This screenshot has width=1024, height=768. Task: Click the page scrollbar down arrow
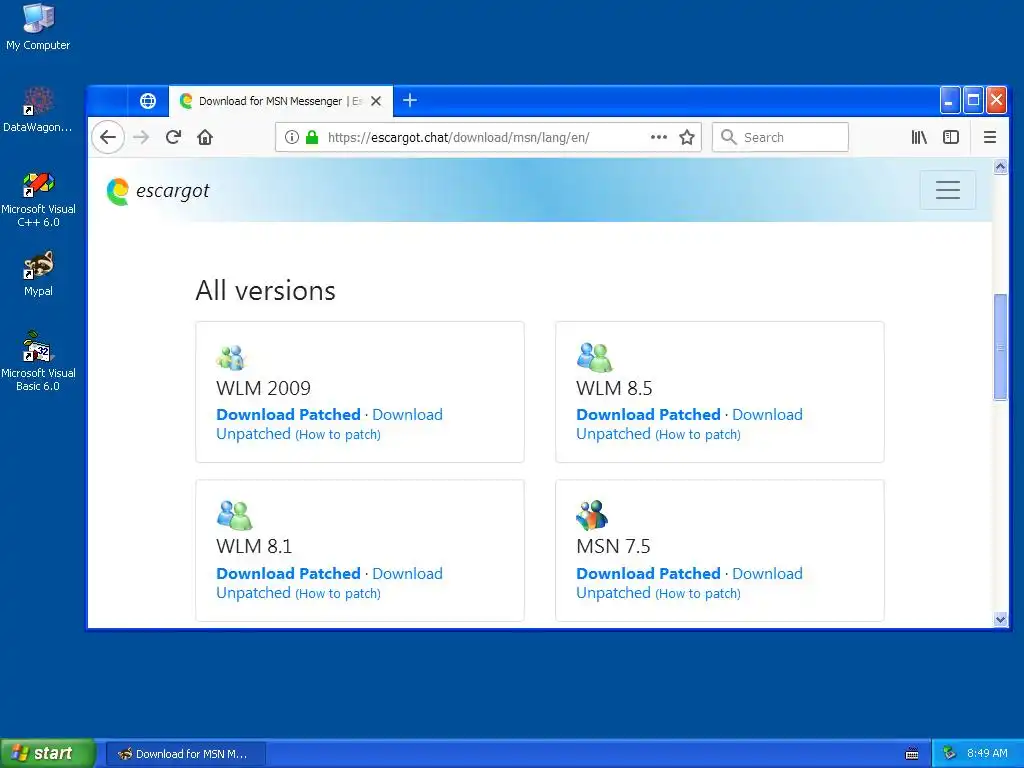coord(1000,619)
